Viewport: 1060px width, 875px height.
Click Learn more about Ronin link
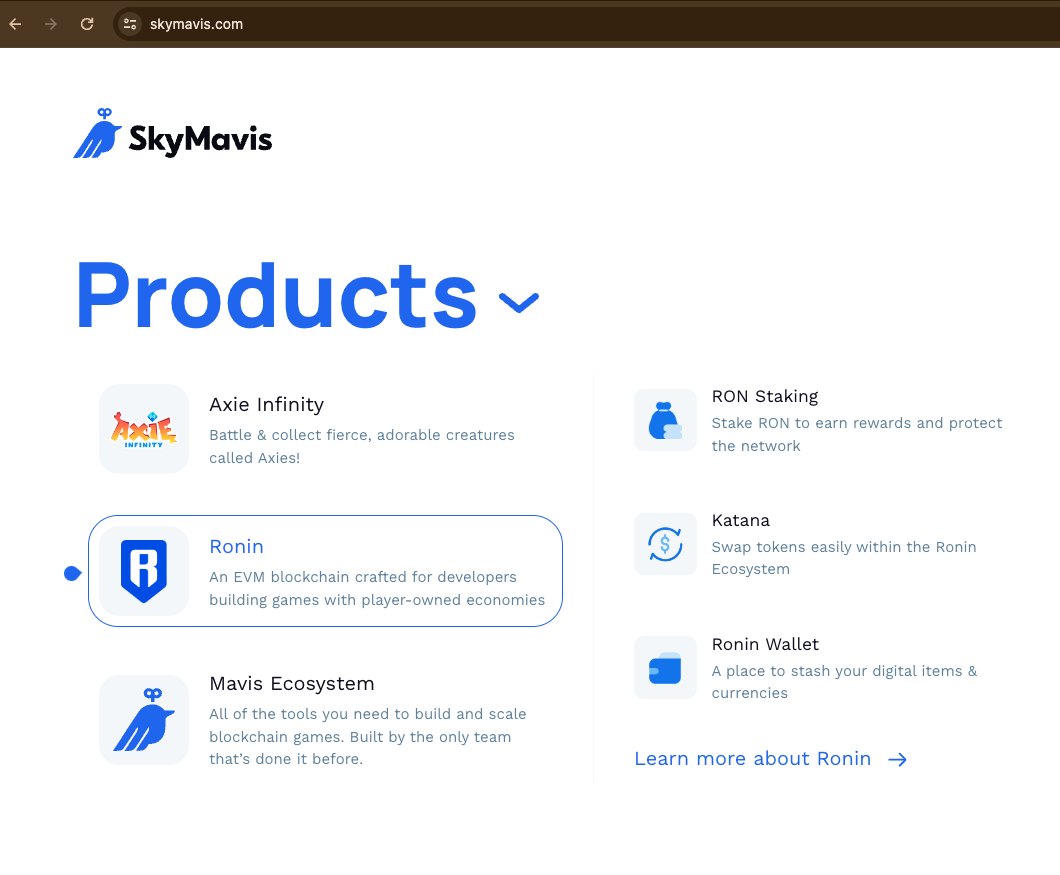[752, 759]
